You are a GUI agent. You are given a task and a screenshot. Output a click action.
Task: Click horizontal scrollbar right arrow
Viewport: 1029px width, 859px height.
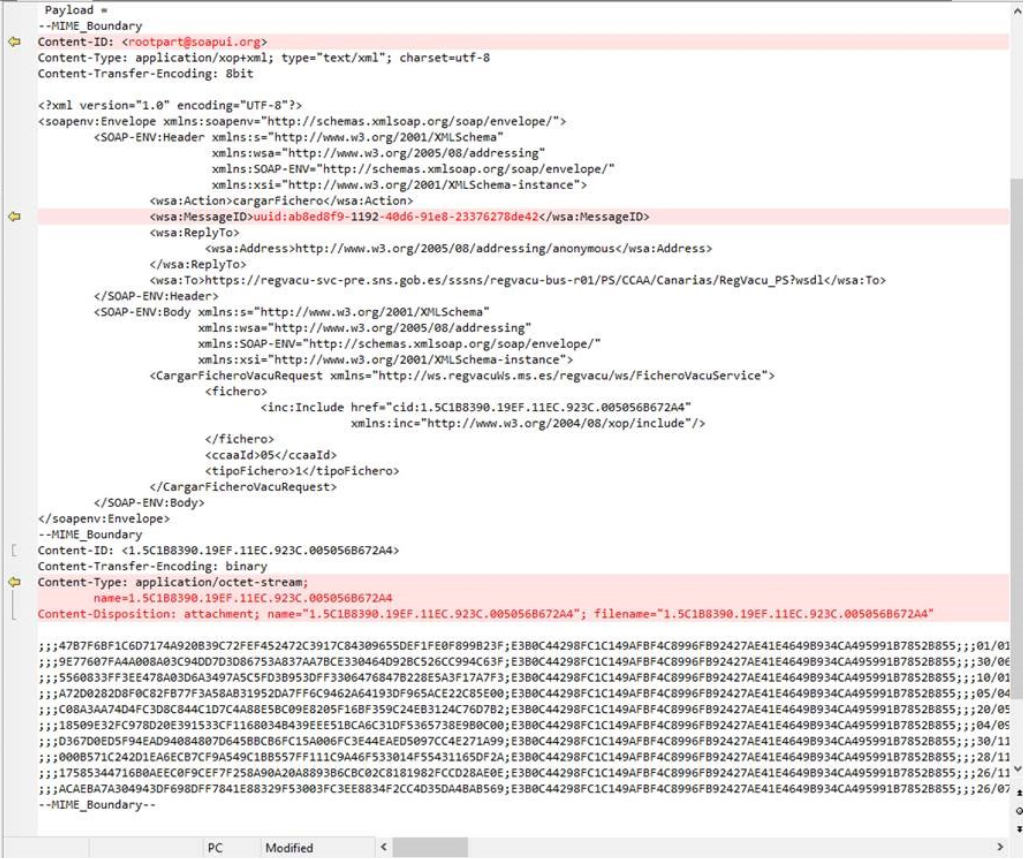(1002, 848)
